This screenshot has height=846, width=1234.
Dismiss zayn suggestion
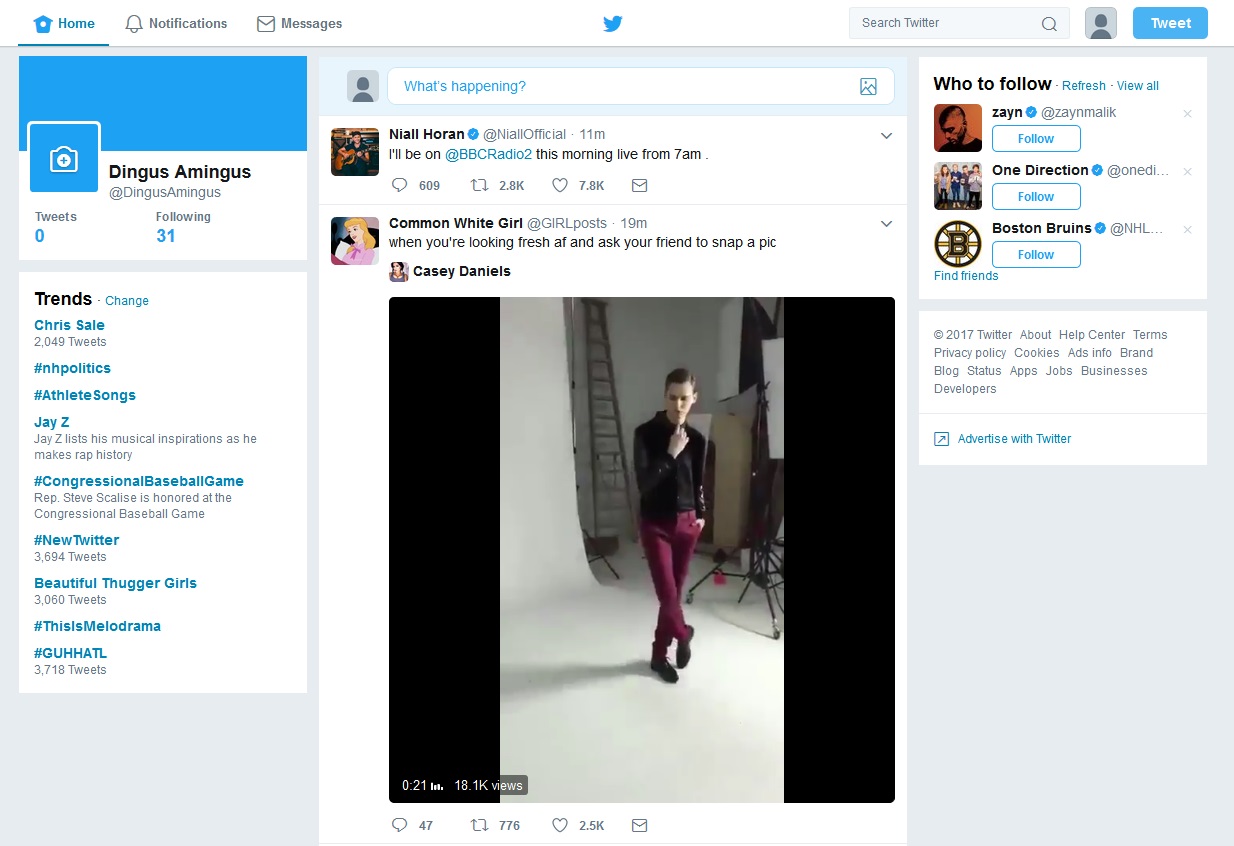pyautogui.click(x=1187, y=114)
